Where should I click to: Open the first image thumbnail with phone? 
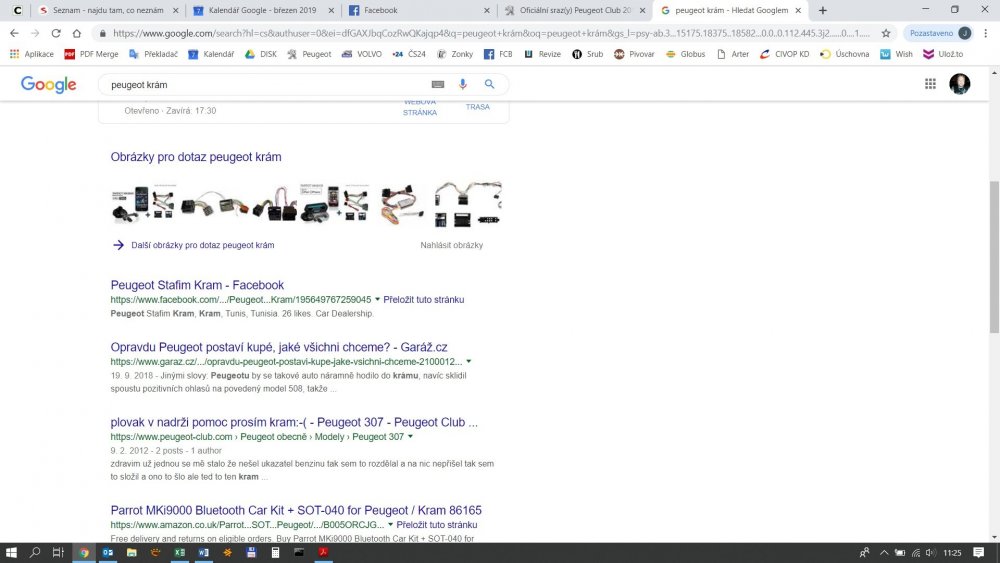(143, 203)
